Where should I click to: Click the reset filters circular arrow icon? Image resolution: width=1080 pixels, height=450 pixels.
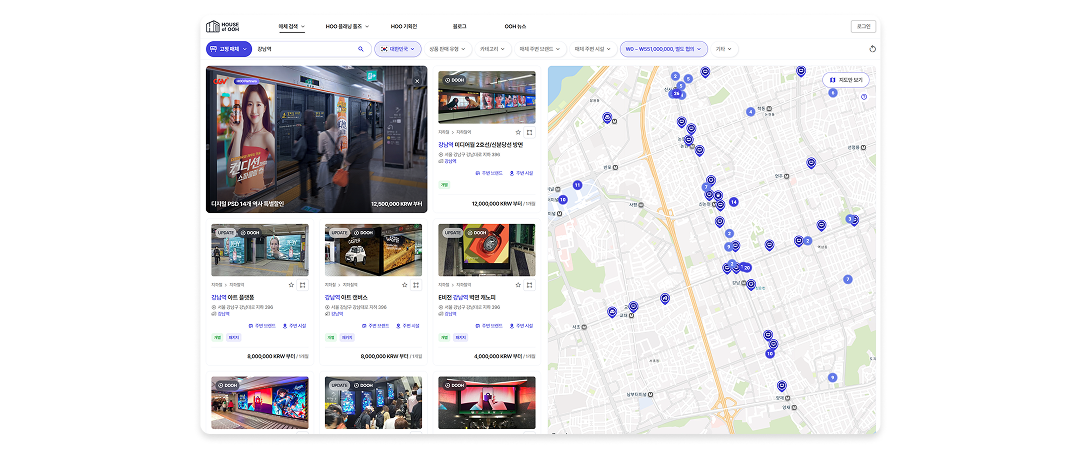tap(873, 49)
